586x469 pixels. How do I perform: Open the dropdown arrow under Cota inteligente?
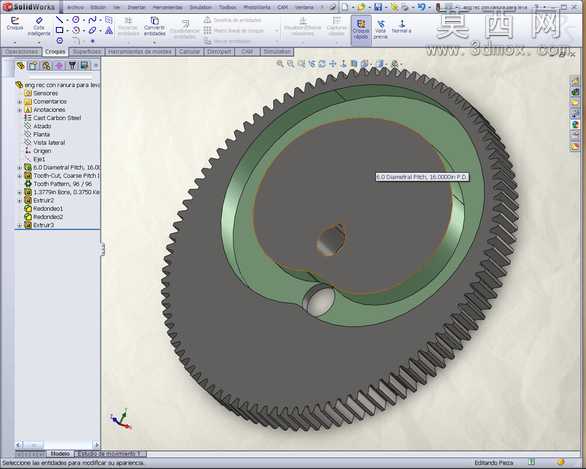(x=38, y=42)
